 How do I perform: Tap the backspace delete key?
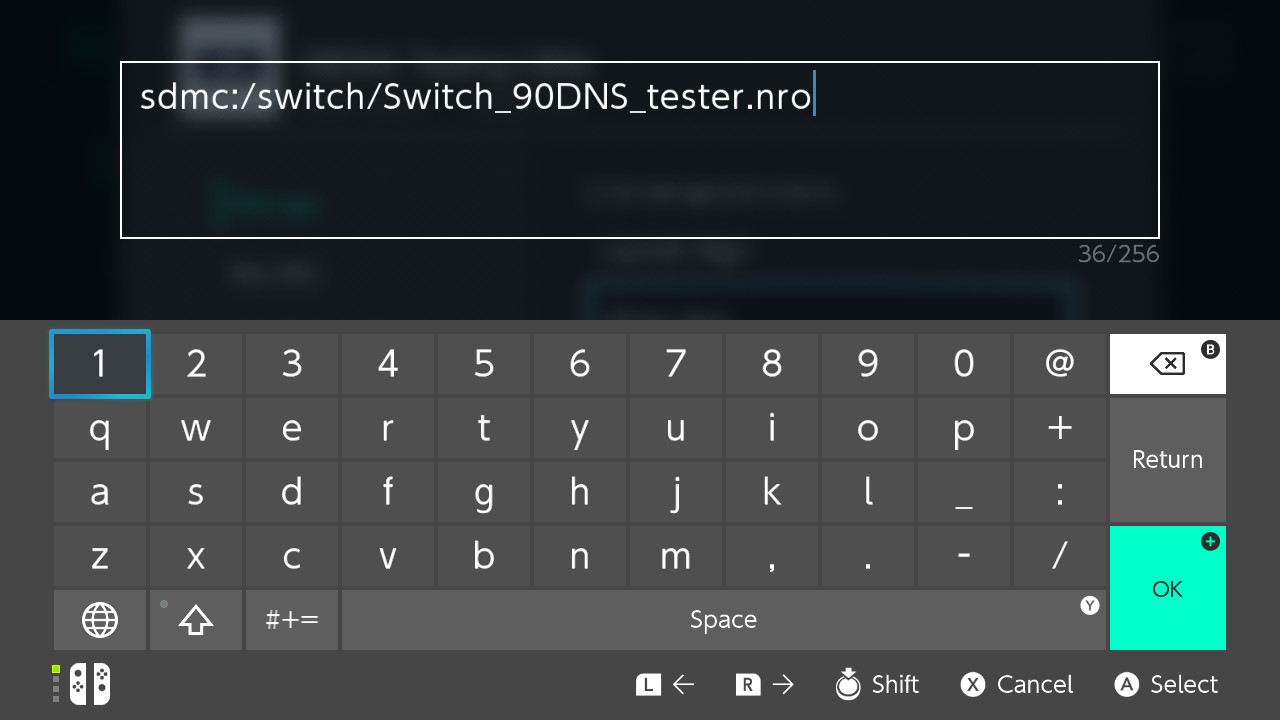pyautogui.click(x=1167, y=364)
